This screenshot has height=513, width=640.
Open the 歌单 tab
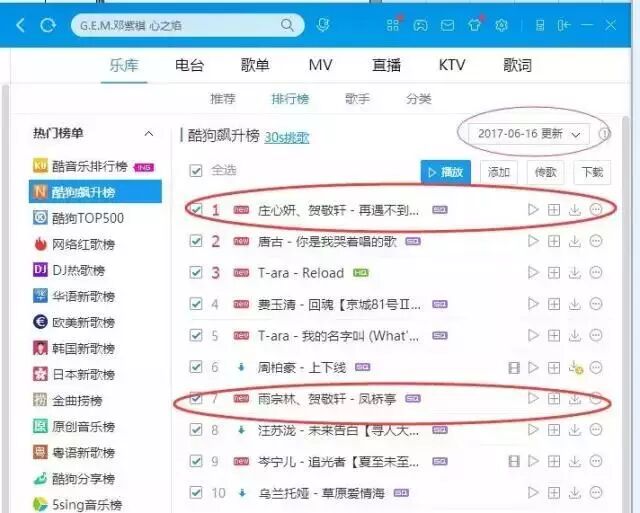pyautogui.click(x=255, y=65)
